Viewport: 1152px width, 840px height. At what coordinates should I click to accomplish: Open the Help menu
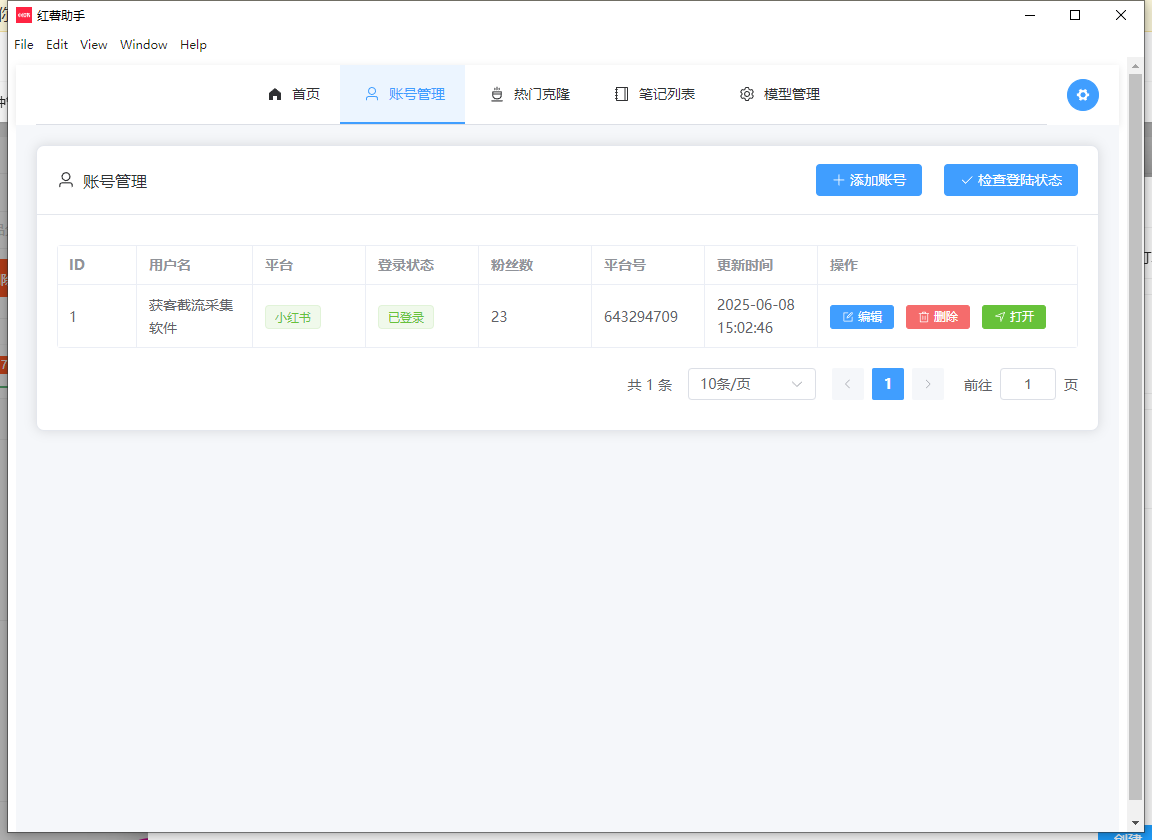click(193, 45)
